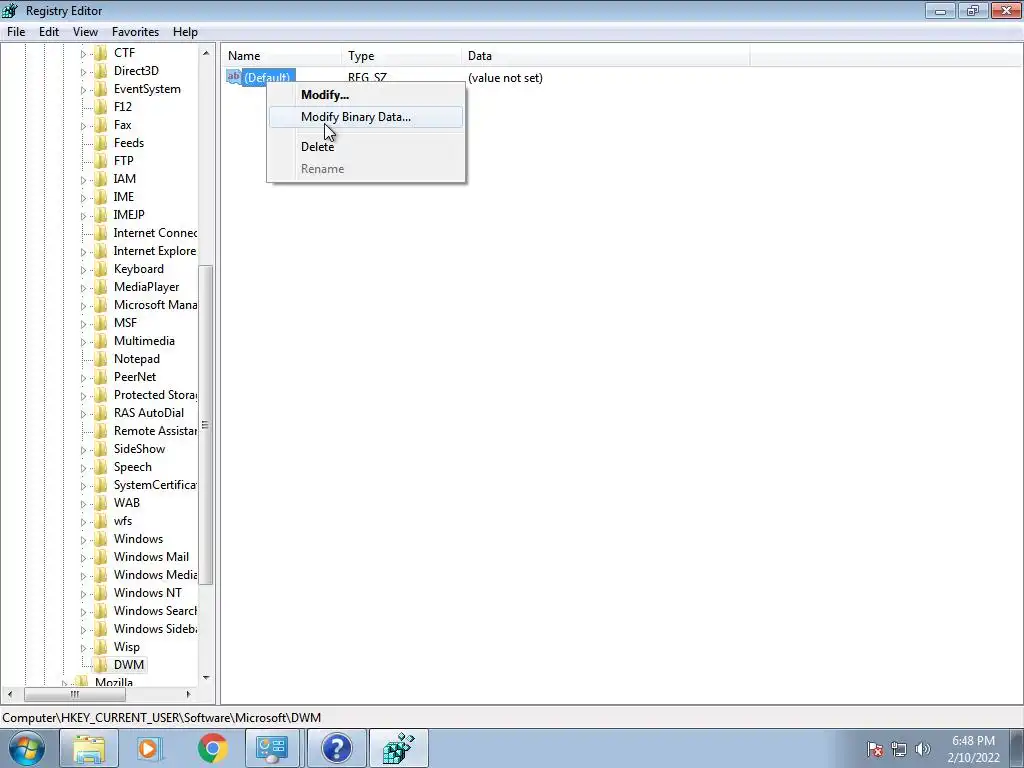Choose Modify... in the context menu

coord(366,95)
